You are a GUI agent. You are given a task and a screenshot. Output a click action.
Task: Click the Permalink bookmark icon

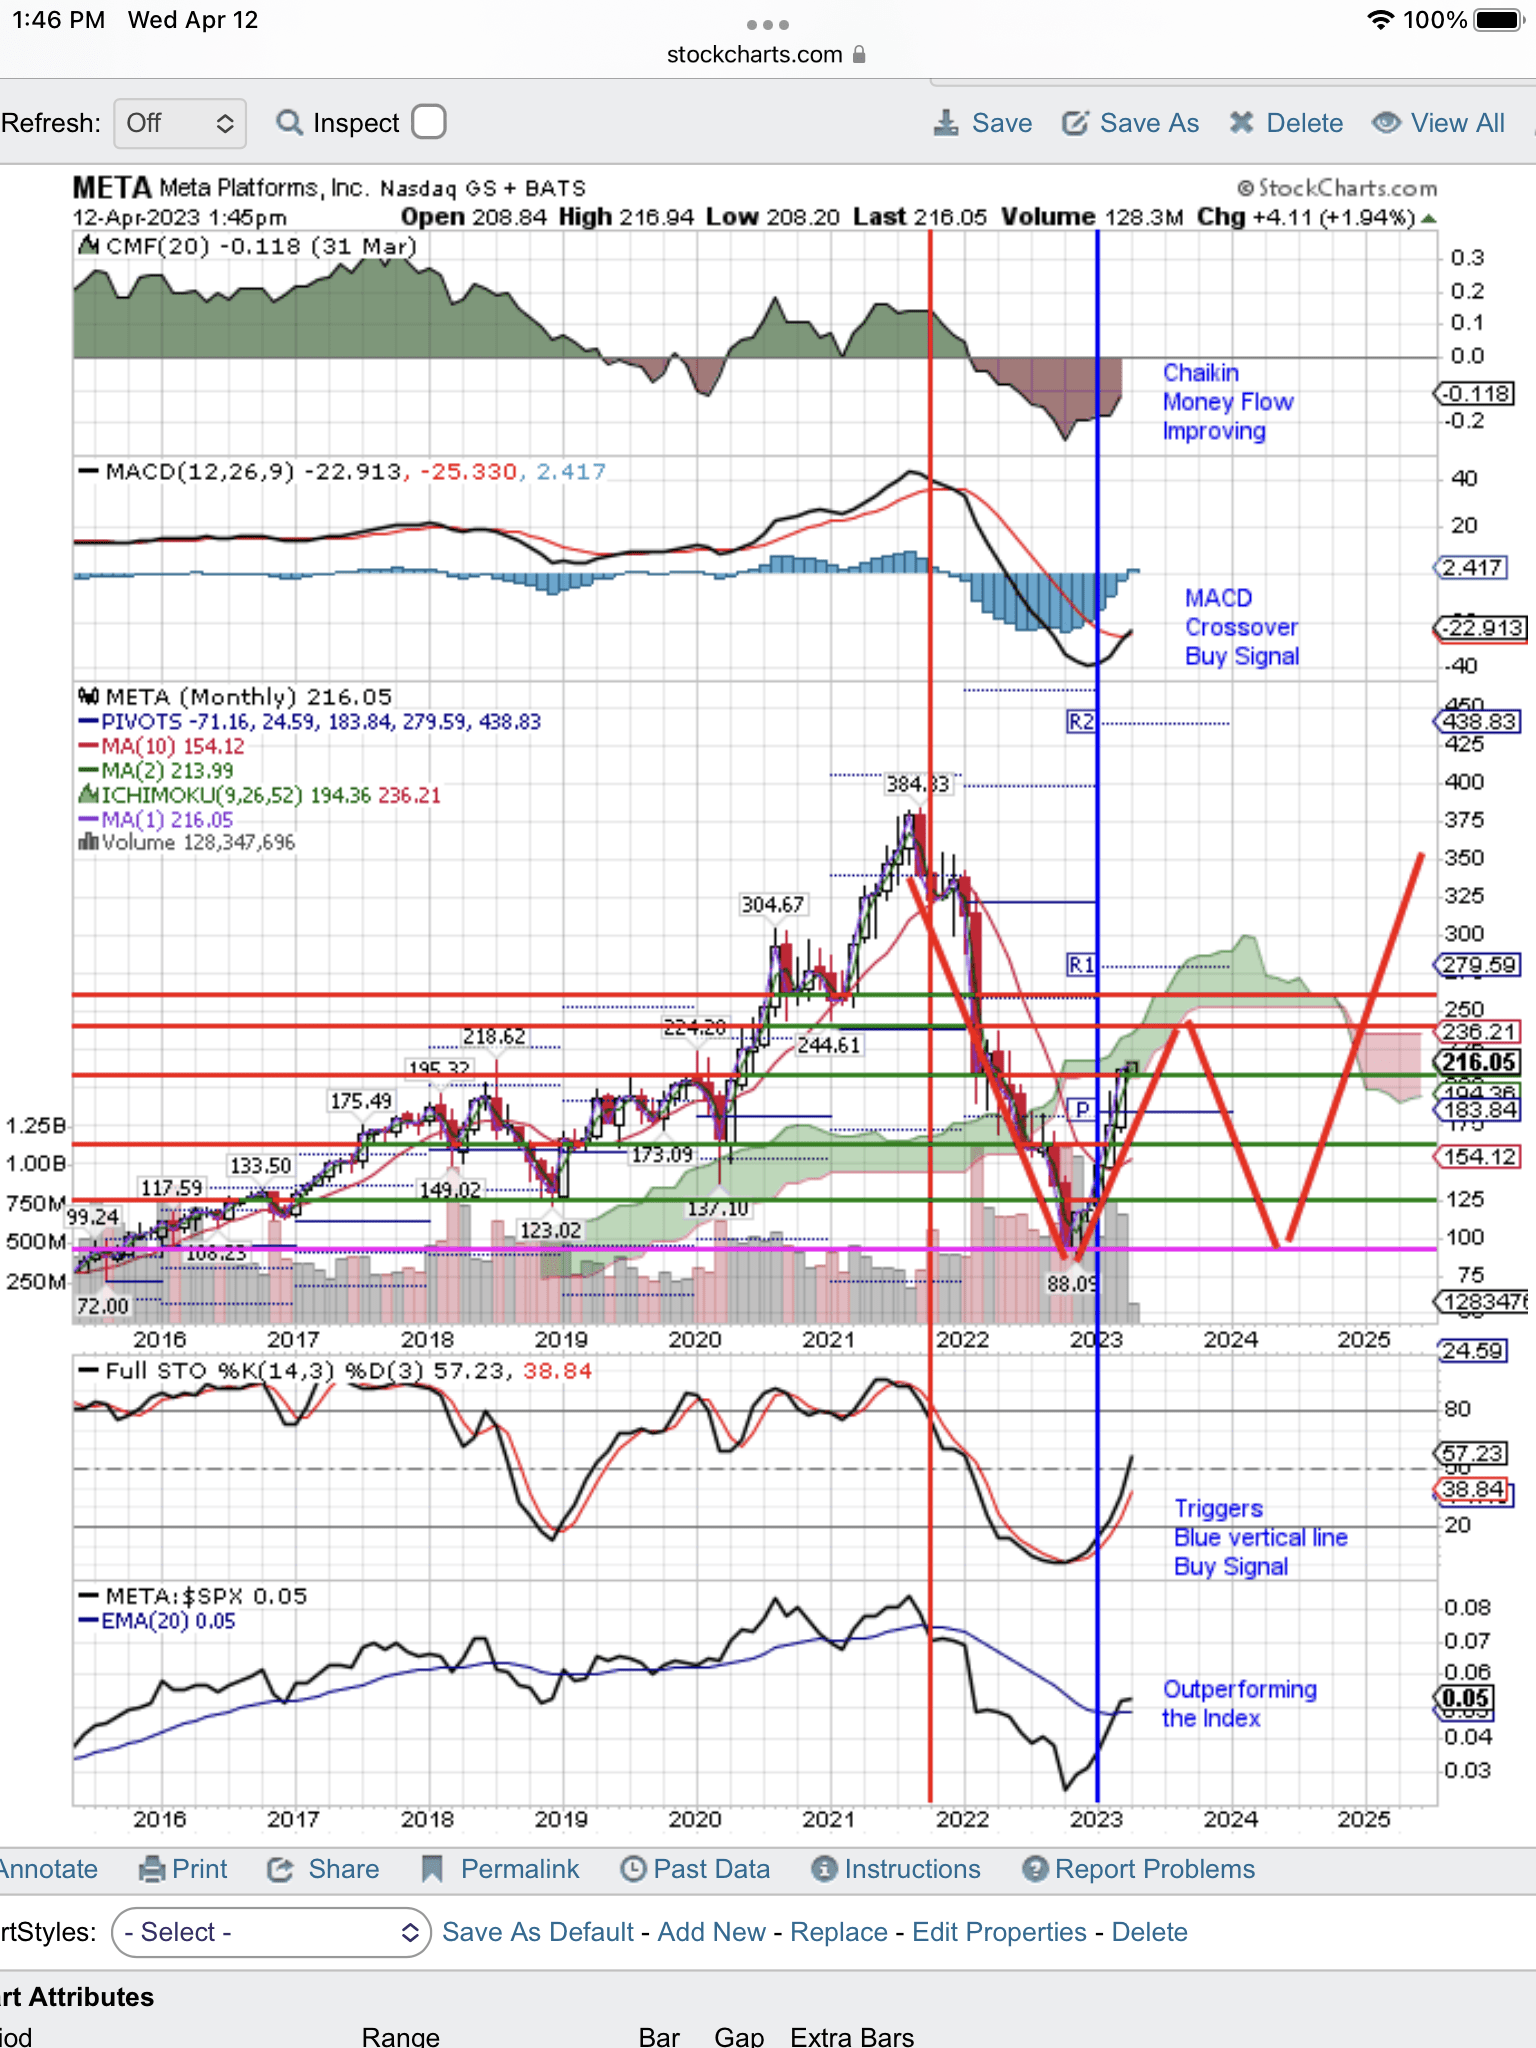[x=432, y=1869]
